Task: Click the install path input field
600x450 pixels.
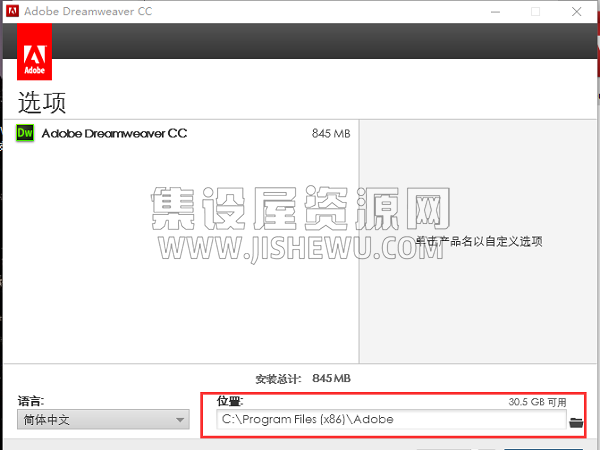Action: coord(391,419)
